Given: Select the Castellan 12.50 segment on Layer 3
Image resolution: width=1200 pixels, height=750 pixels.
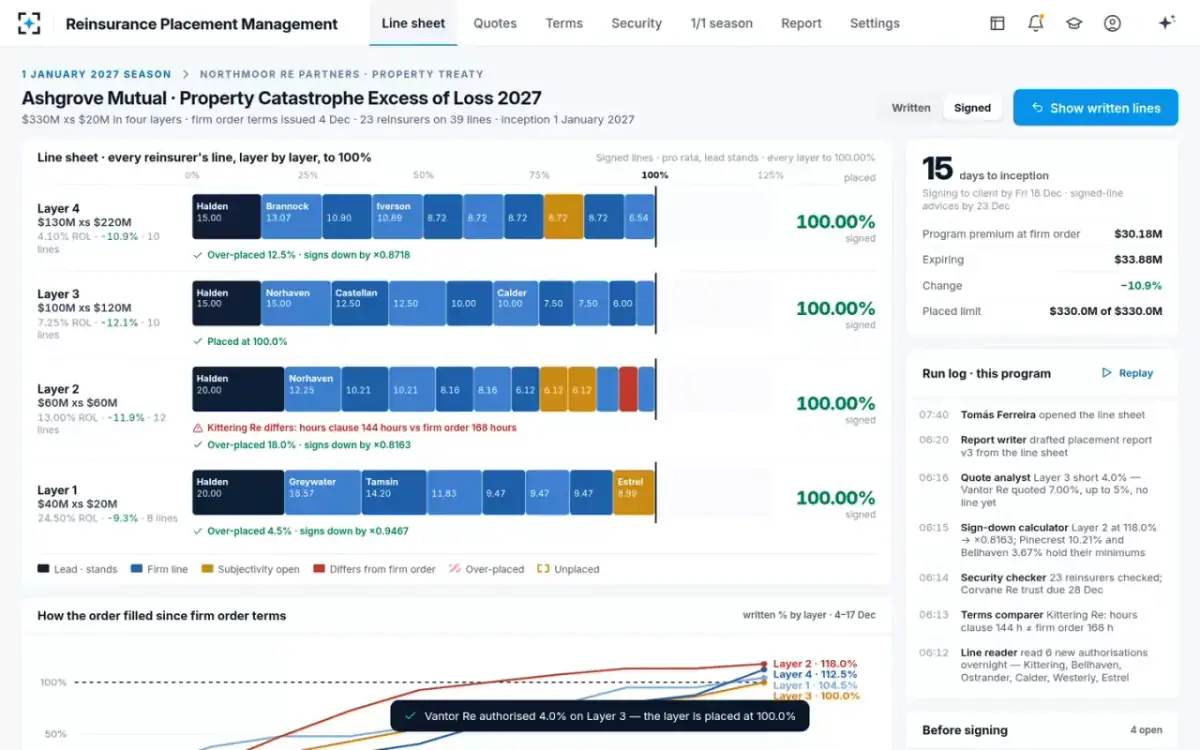Looking at the screenshot, I should [x=359, y=303].
